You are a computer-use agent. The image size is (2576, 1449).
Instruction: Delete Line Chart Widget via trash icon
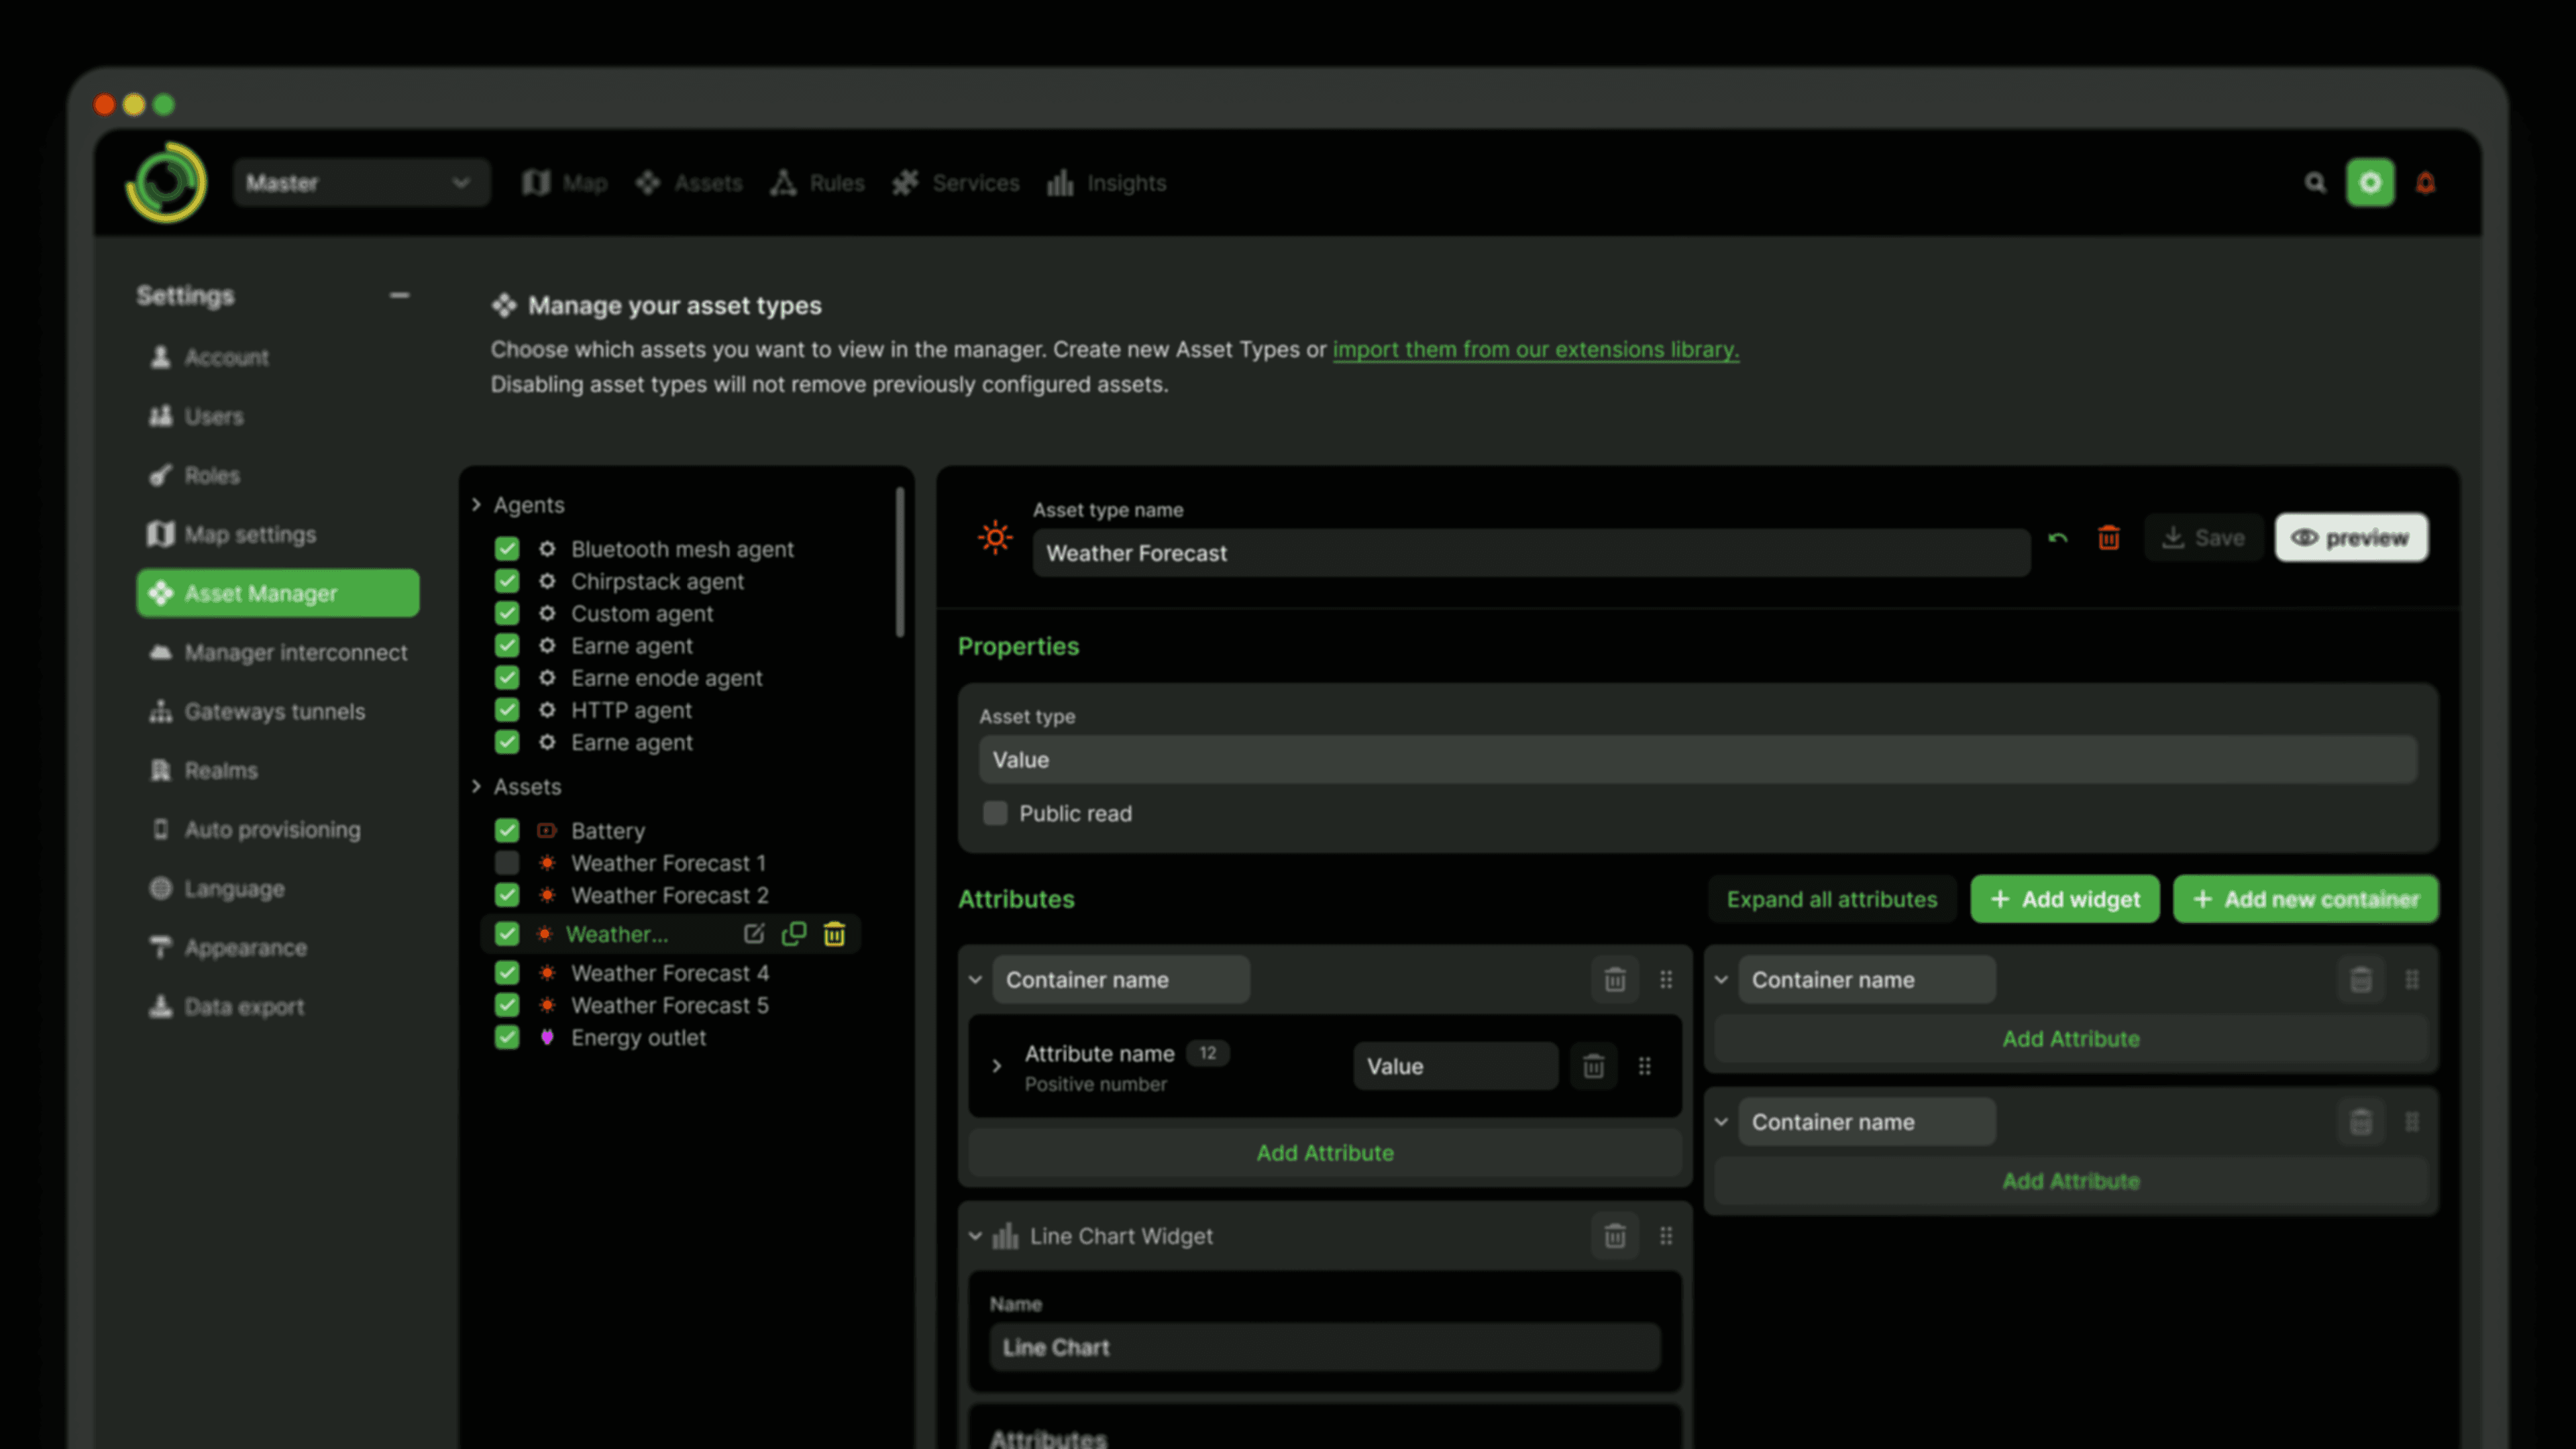1614,1236
